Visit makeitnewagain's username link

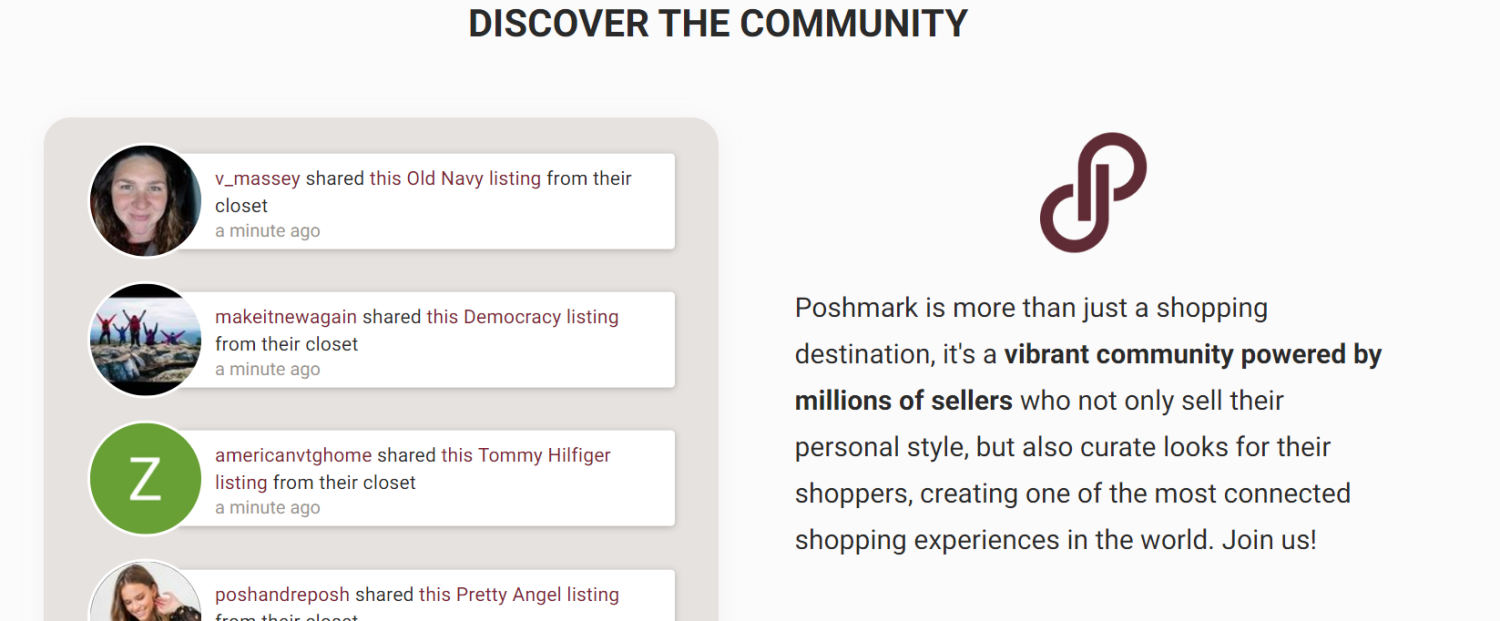pos(286,317)
